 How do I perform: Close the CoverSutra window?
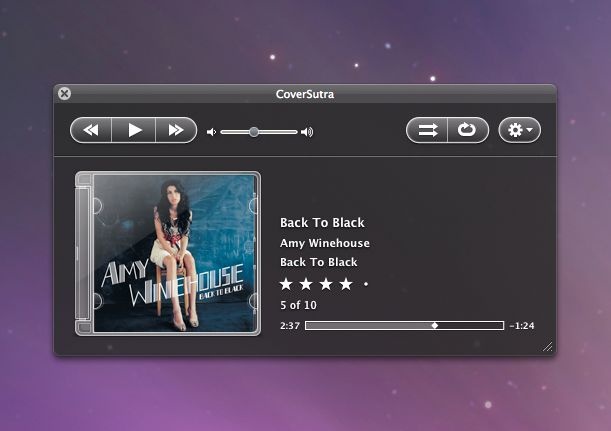pyautogui.click(x=64, y=94)
